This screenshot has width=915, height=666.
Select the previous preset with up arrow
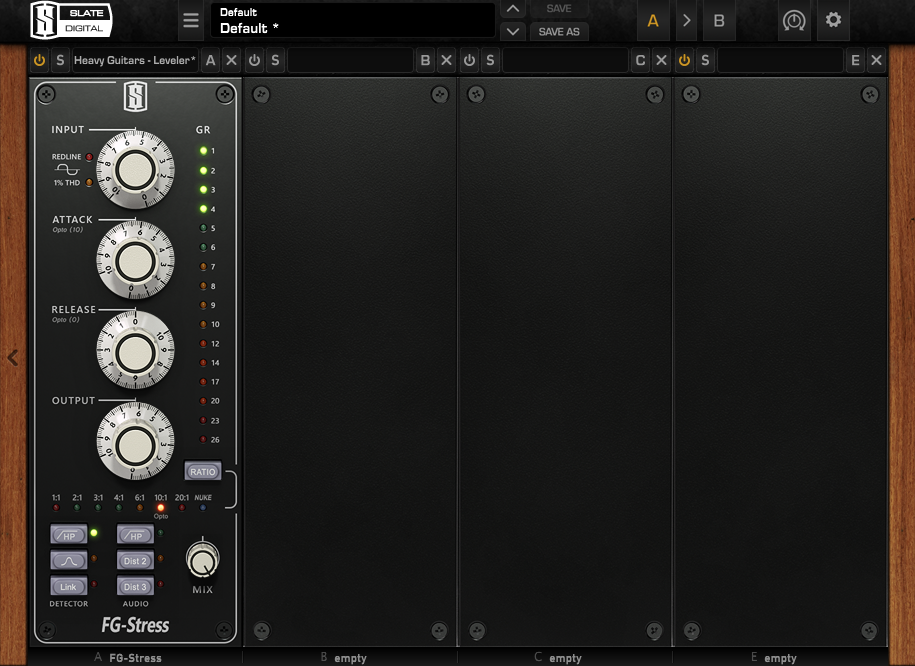(x=512, y=9)
